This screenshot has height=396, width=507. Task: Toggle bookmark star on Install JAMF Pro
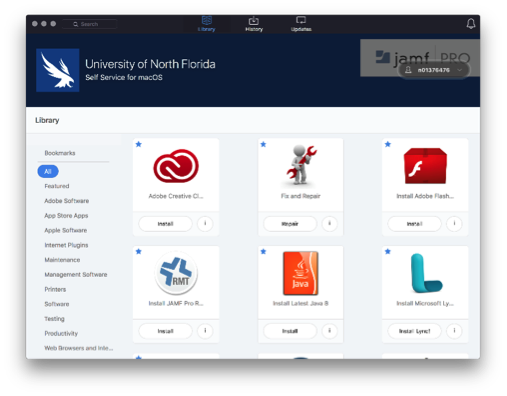coord(139,251)
